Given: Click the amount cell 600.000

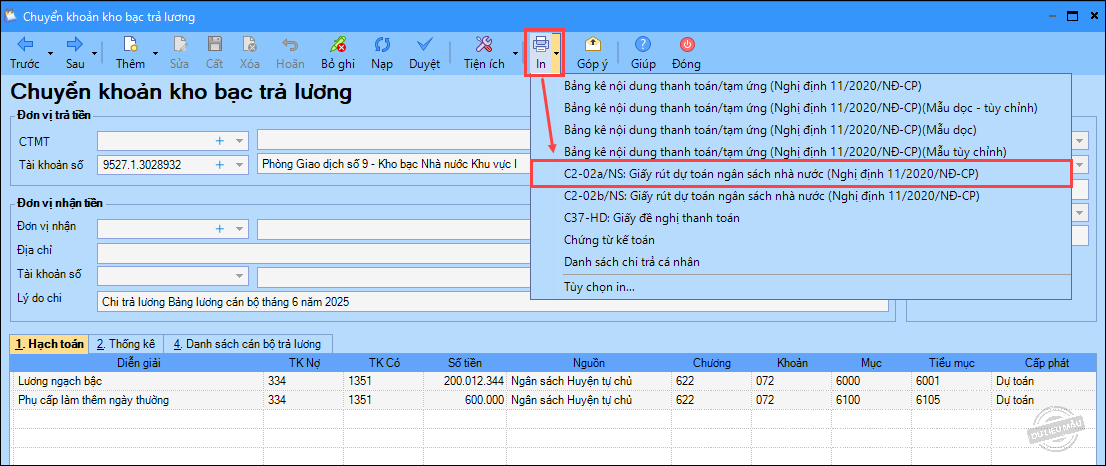Looking at the screenshot, I should (464, 400).
